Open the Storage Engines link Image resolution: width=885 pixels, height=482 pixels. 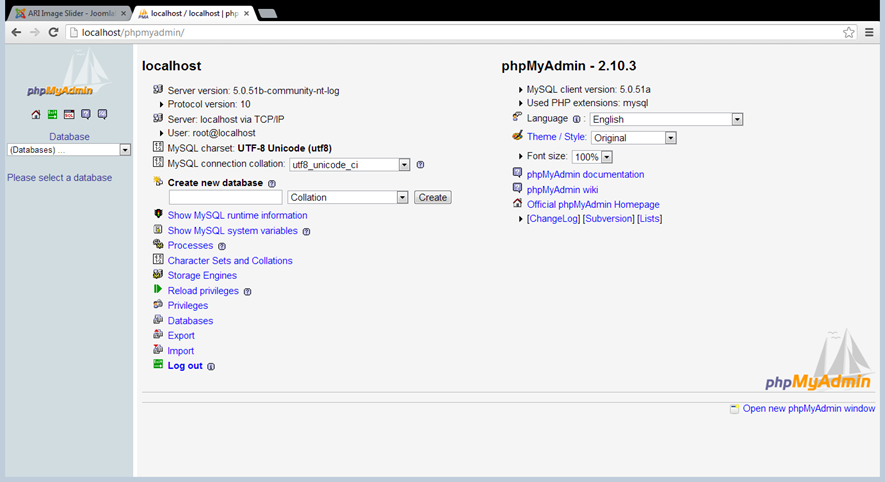[x=202, y=275]
